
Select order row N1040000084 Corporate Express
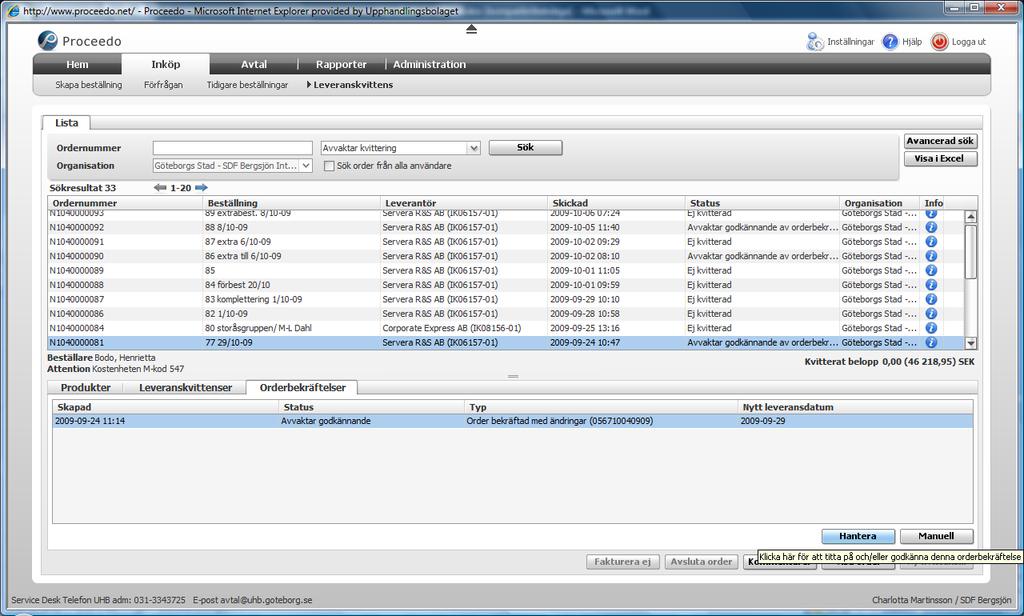[506, 328]
